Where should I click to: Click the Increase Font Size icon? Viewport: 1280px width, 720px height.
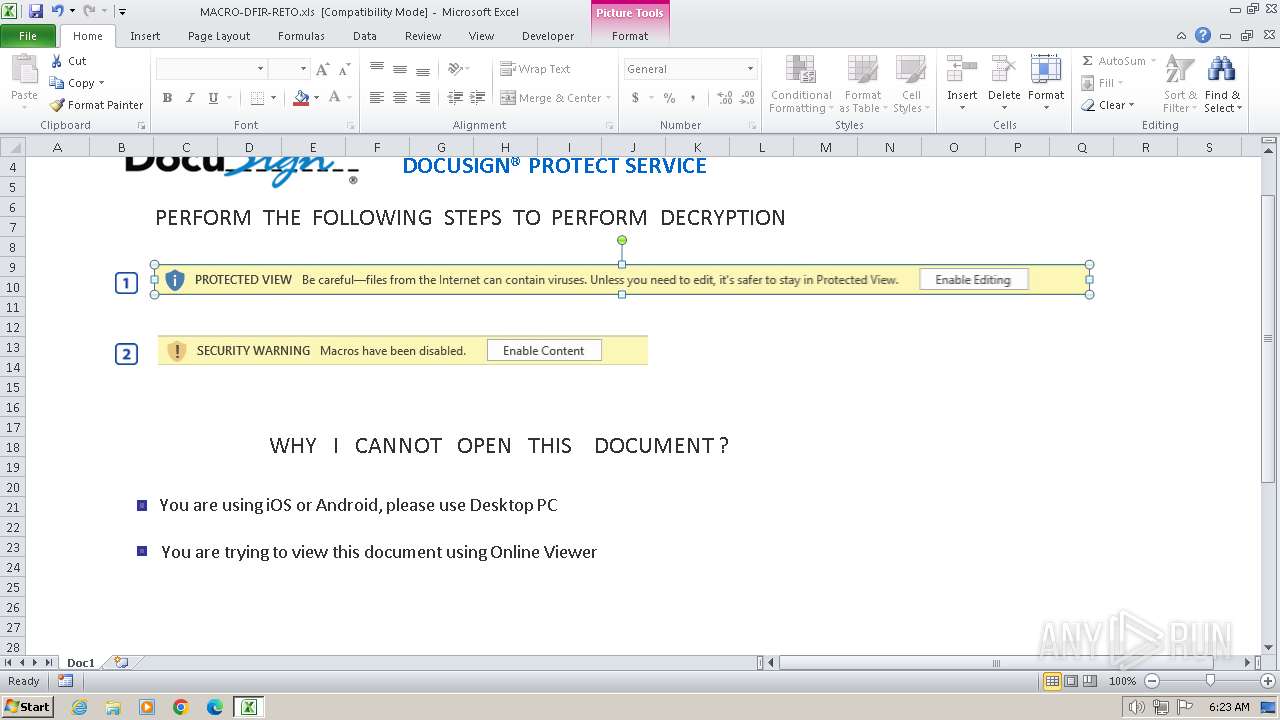pyautogui.click(x=322, y=69)
